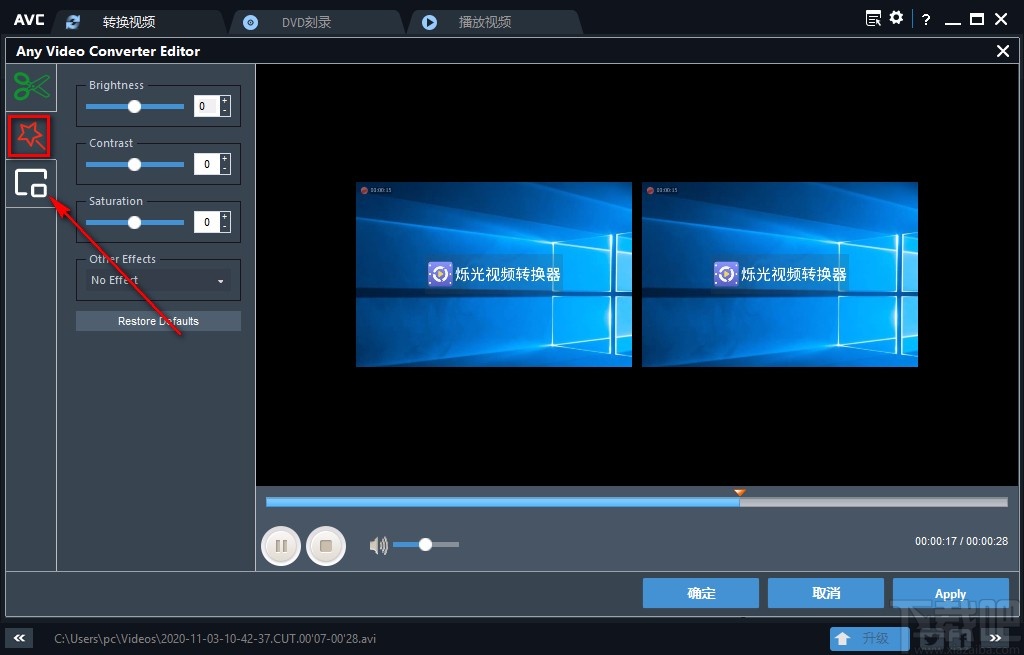This screenshot has width=1024, height=655.
Task: Mute audio using the speaker icon
Action: pos(378,544)
